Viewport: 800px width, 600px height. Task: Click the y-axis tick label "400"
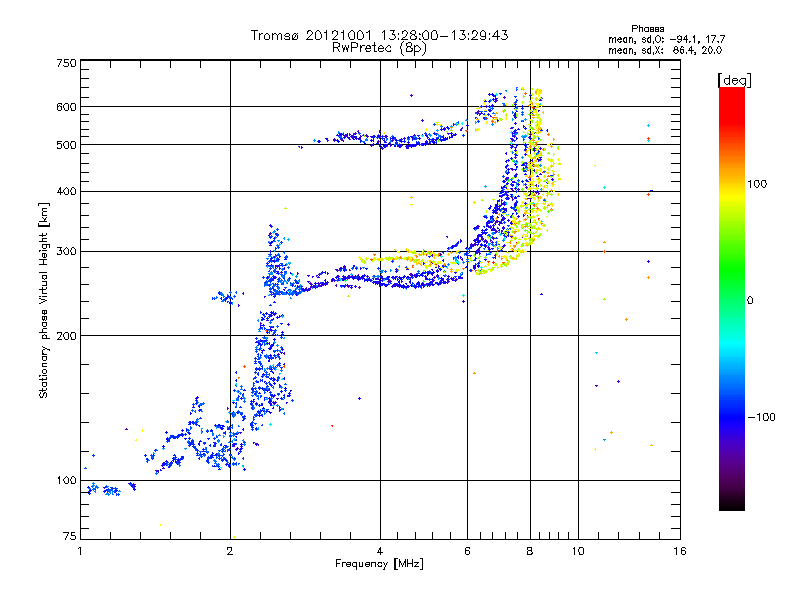[66, 192]
